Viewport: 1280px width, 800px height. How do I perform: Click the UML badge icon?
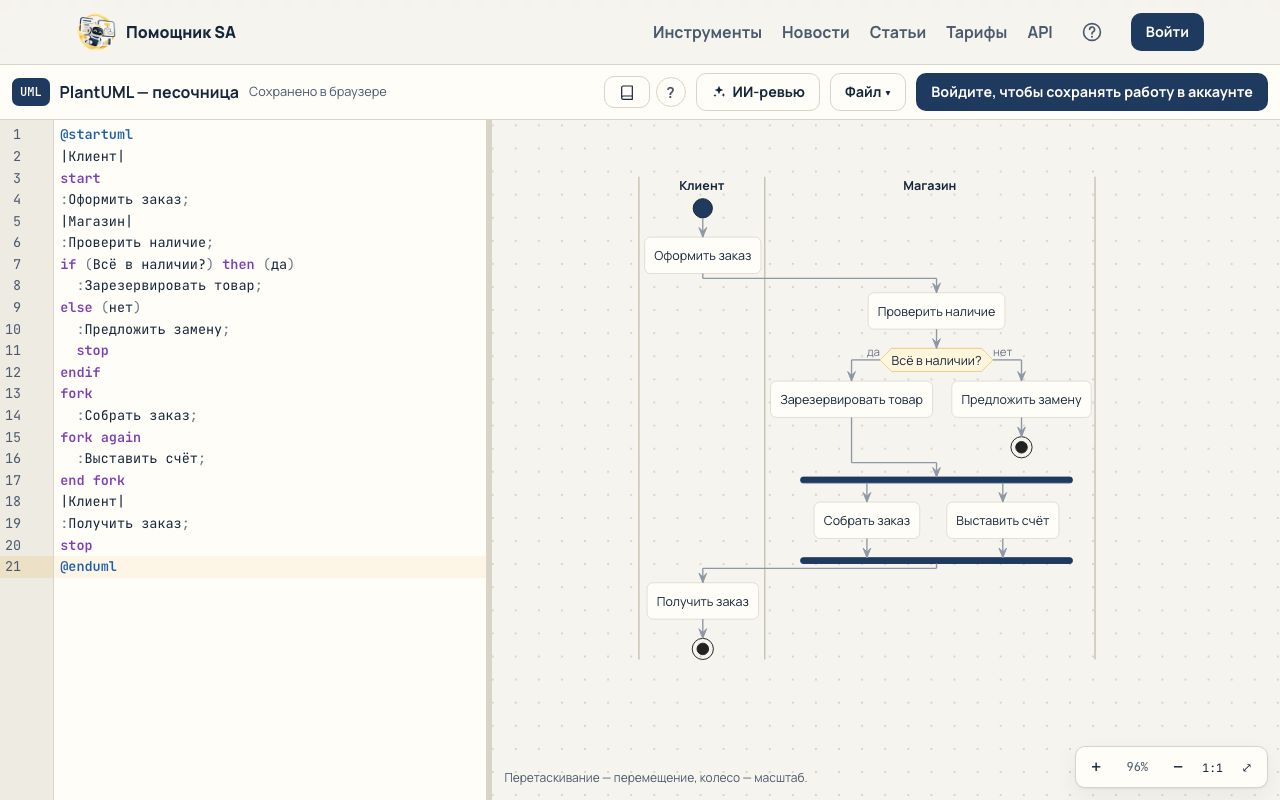pos(31,92)
